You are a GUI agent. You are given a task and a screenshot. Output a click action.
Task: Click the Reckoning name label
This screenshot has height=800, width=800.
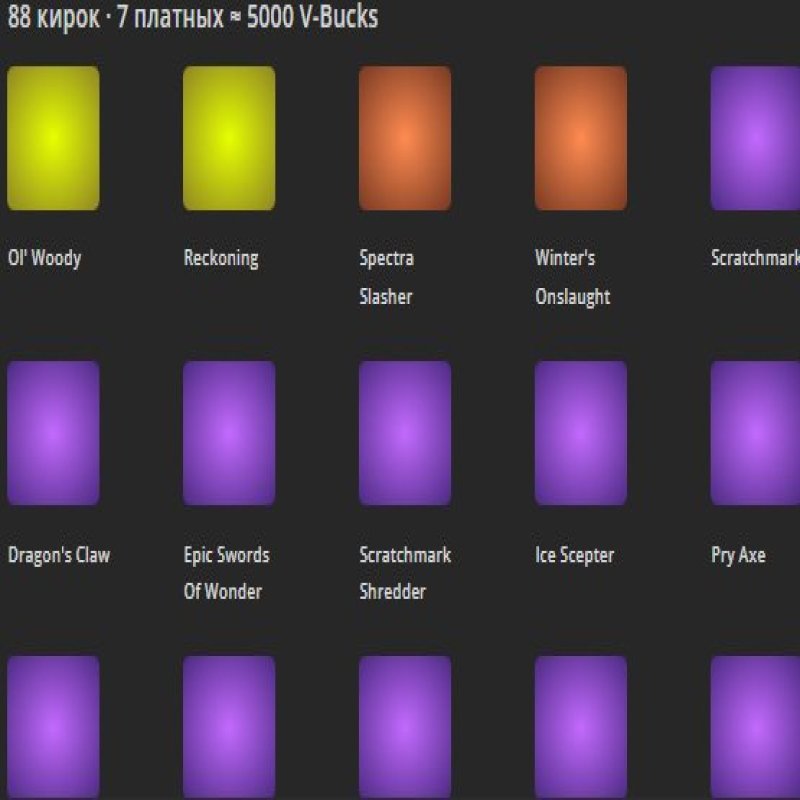pos(220,258)
